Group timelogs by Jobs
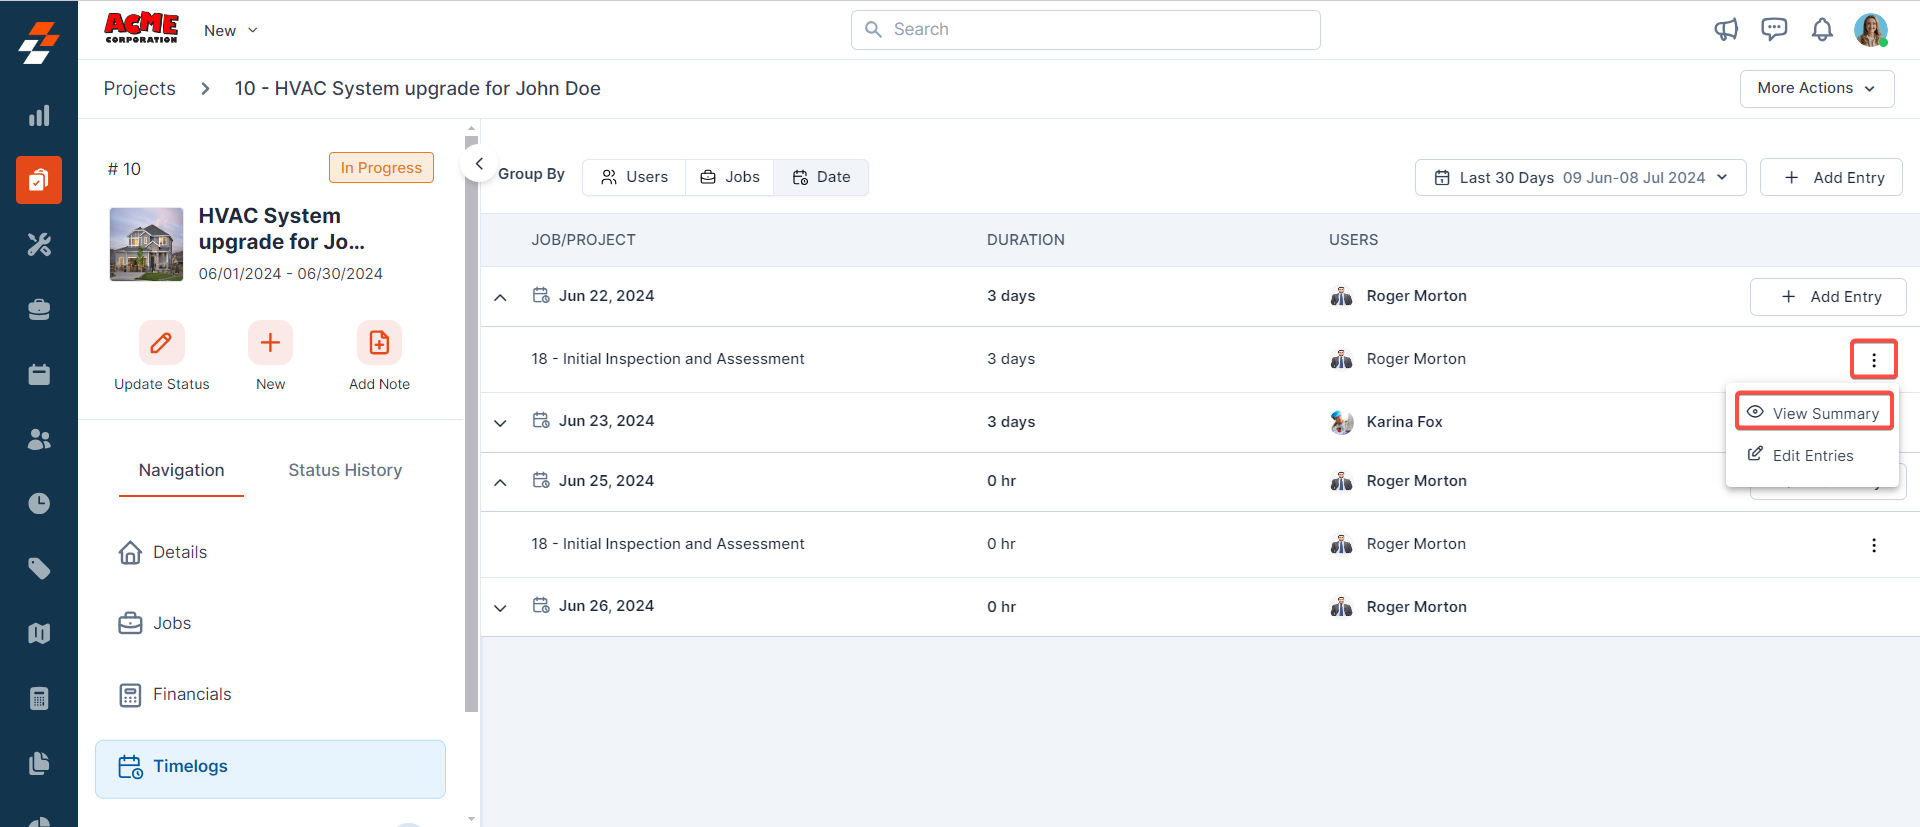 (730, 177)
